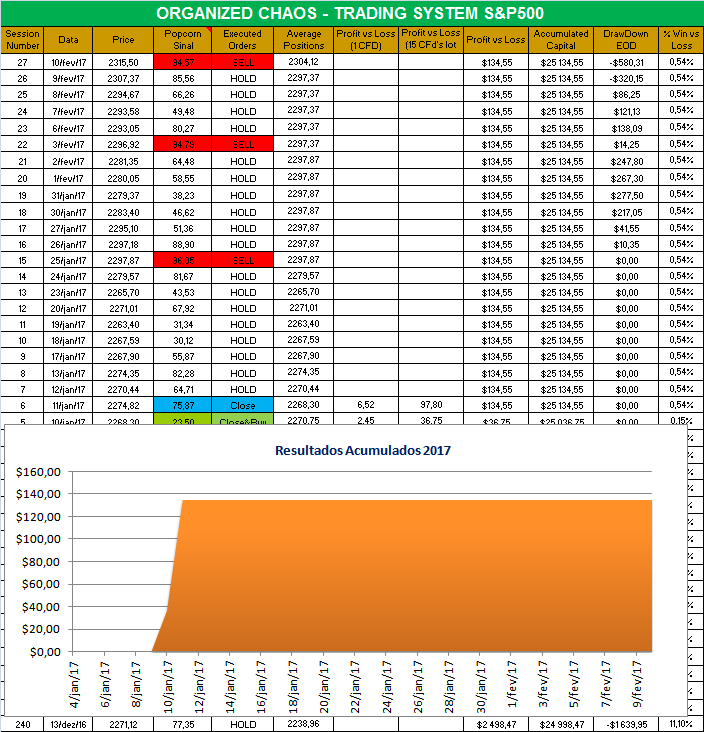The height and width of the screenshot is (732, 704).
Task: Select drawdown '-$1 639,95' in bottom row
Action: pyautogui.click(x=626, y=725)
